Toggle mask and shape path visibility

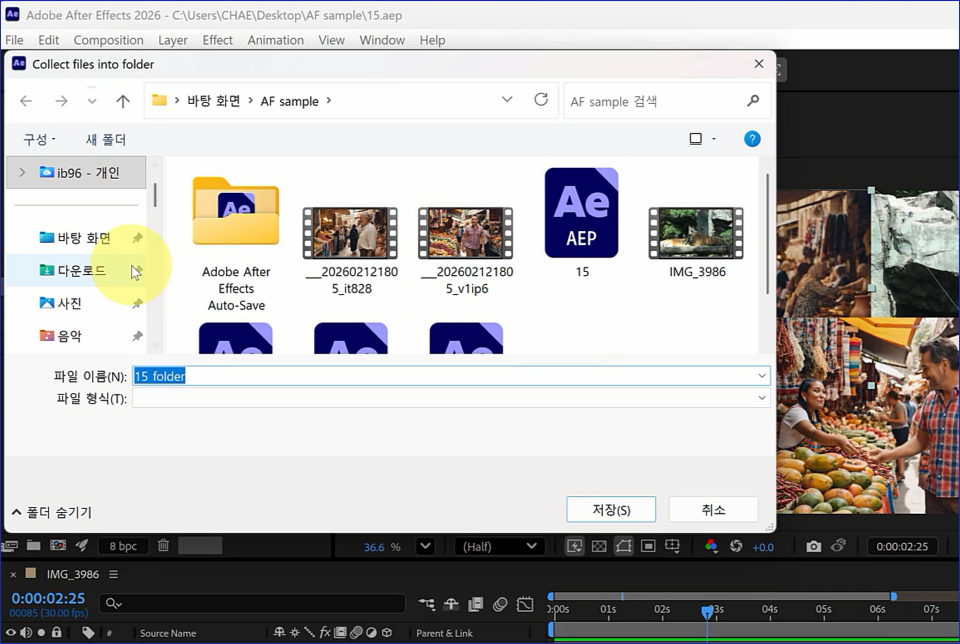click(x=624, y=546)
